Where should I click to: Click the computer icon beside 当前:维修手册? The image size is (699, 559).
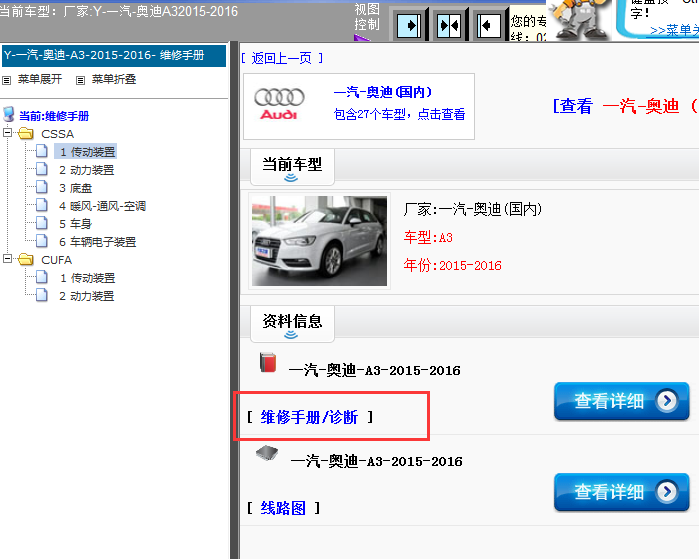[8, 114]
